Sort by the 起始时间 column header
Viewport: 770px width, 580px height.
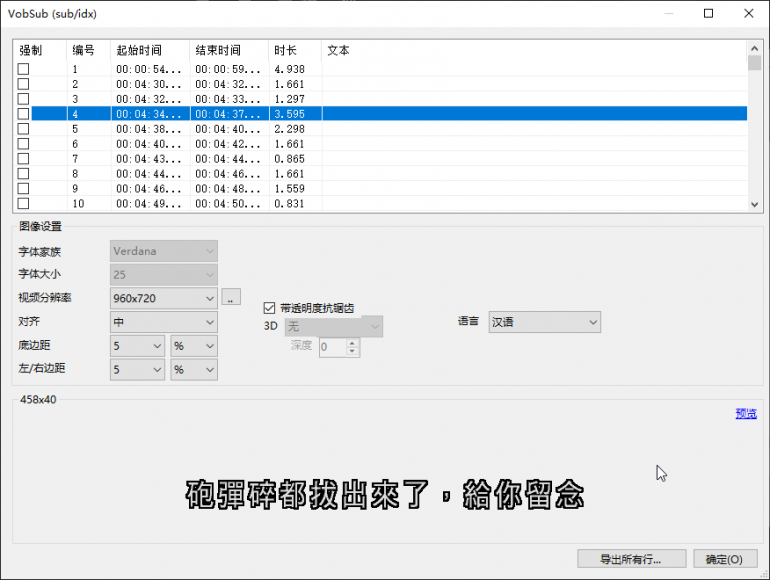pyautogui.click(x=150, y=50)
